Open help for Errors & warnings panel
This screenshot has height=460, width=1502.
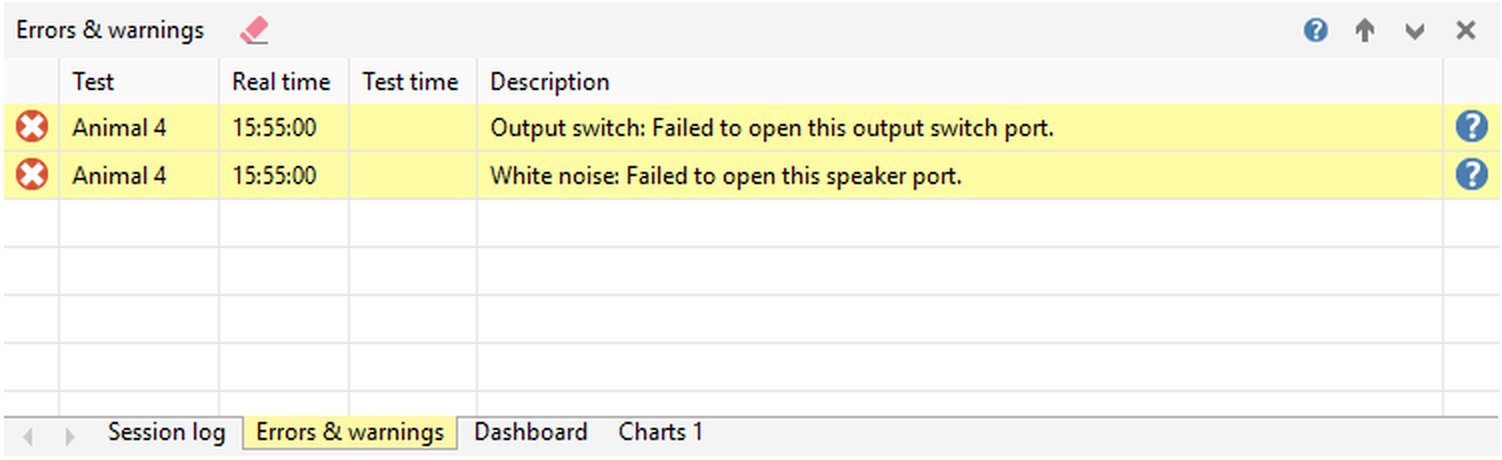(x=1316, y=31)
